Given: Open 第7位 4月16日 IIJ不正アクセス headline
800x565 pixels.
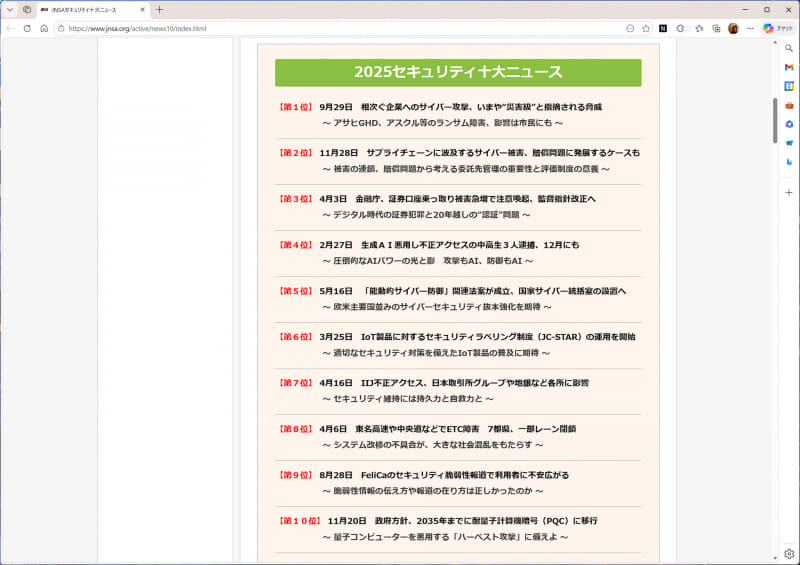Looking at the screenshot, I should pos(454,383).
